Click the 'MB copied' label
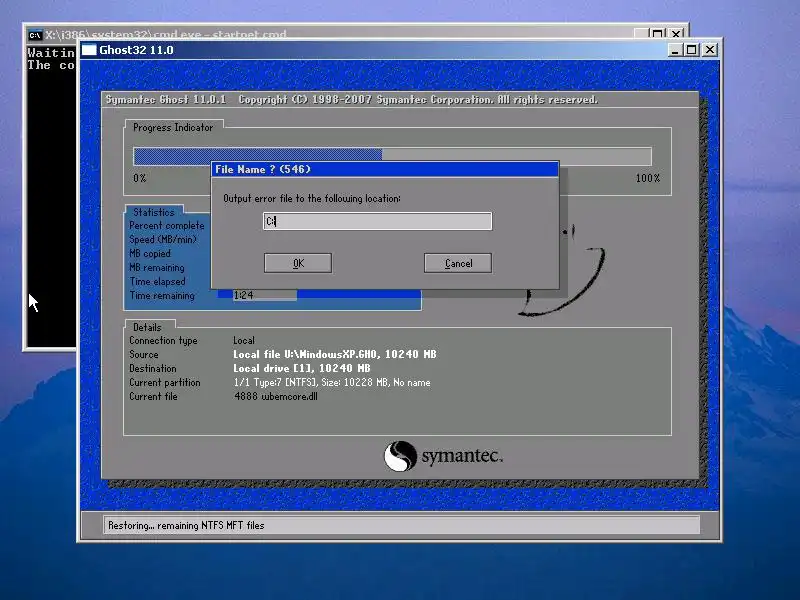This screenshot has height=600, width=800. [x=150, y=254]
